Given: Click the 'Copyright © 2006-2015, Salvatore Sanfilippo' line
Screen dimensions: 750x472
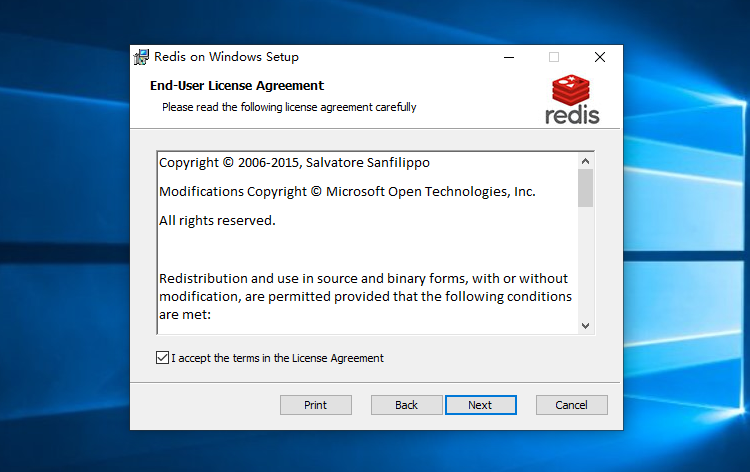Looking at the screenshot, I should click(x=294, y=163).
